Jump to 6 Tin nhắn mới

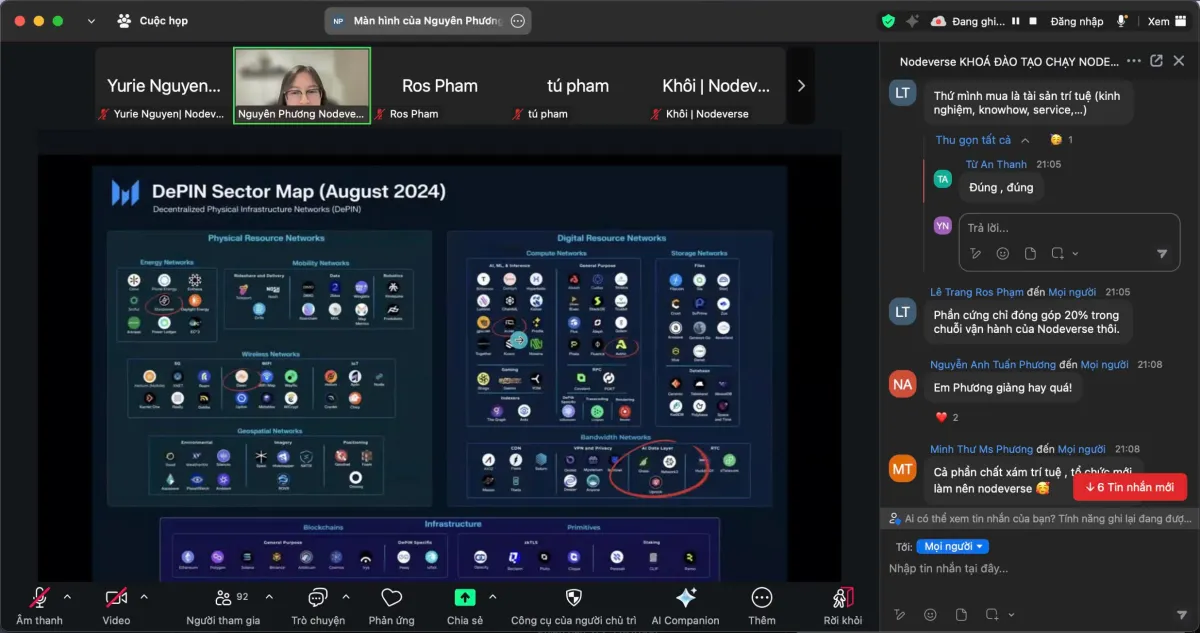tap(1130, 487)
